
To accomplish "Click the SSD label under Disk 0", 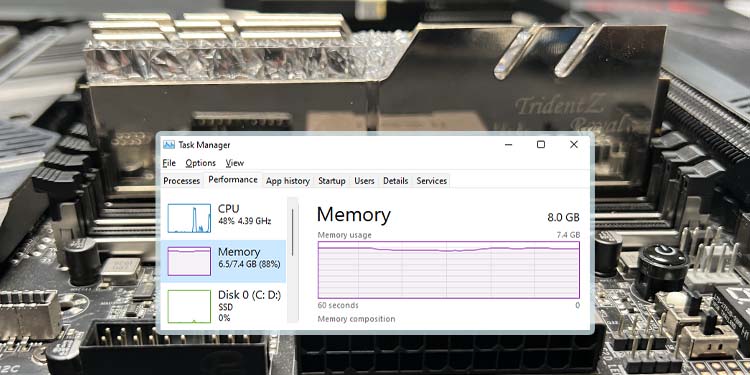I will click(225, 307).
